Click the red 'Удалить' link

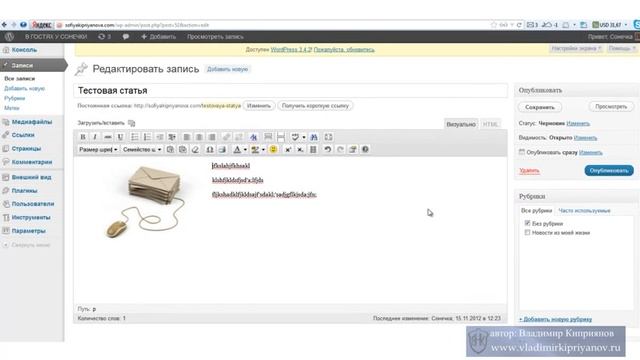pos(529,171)
